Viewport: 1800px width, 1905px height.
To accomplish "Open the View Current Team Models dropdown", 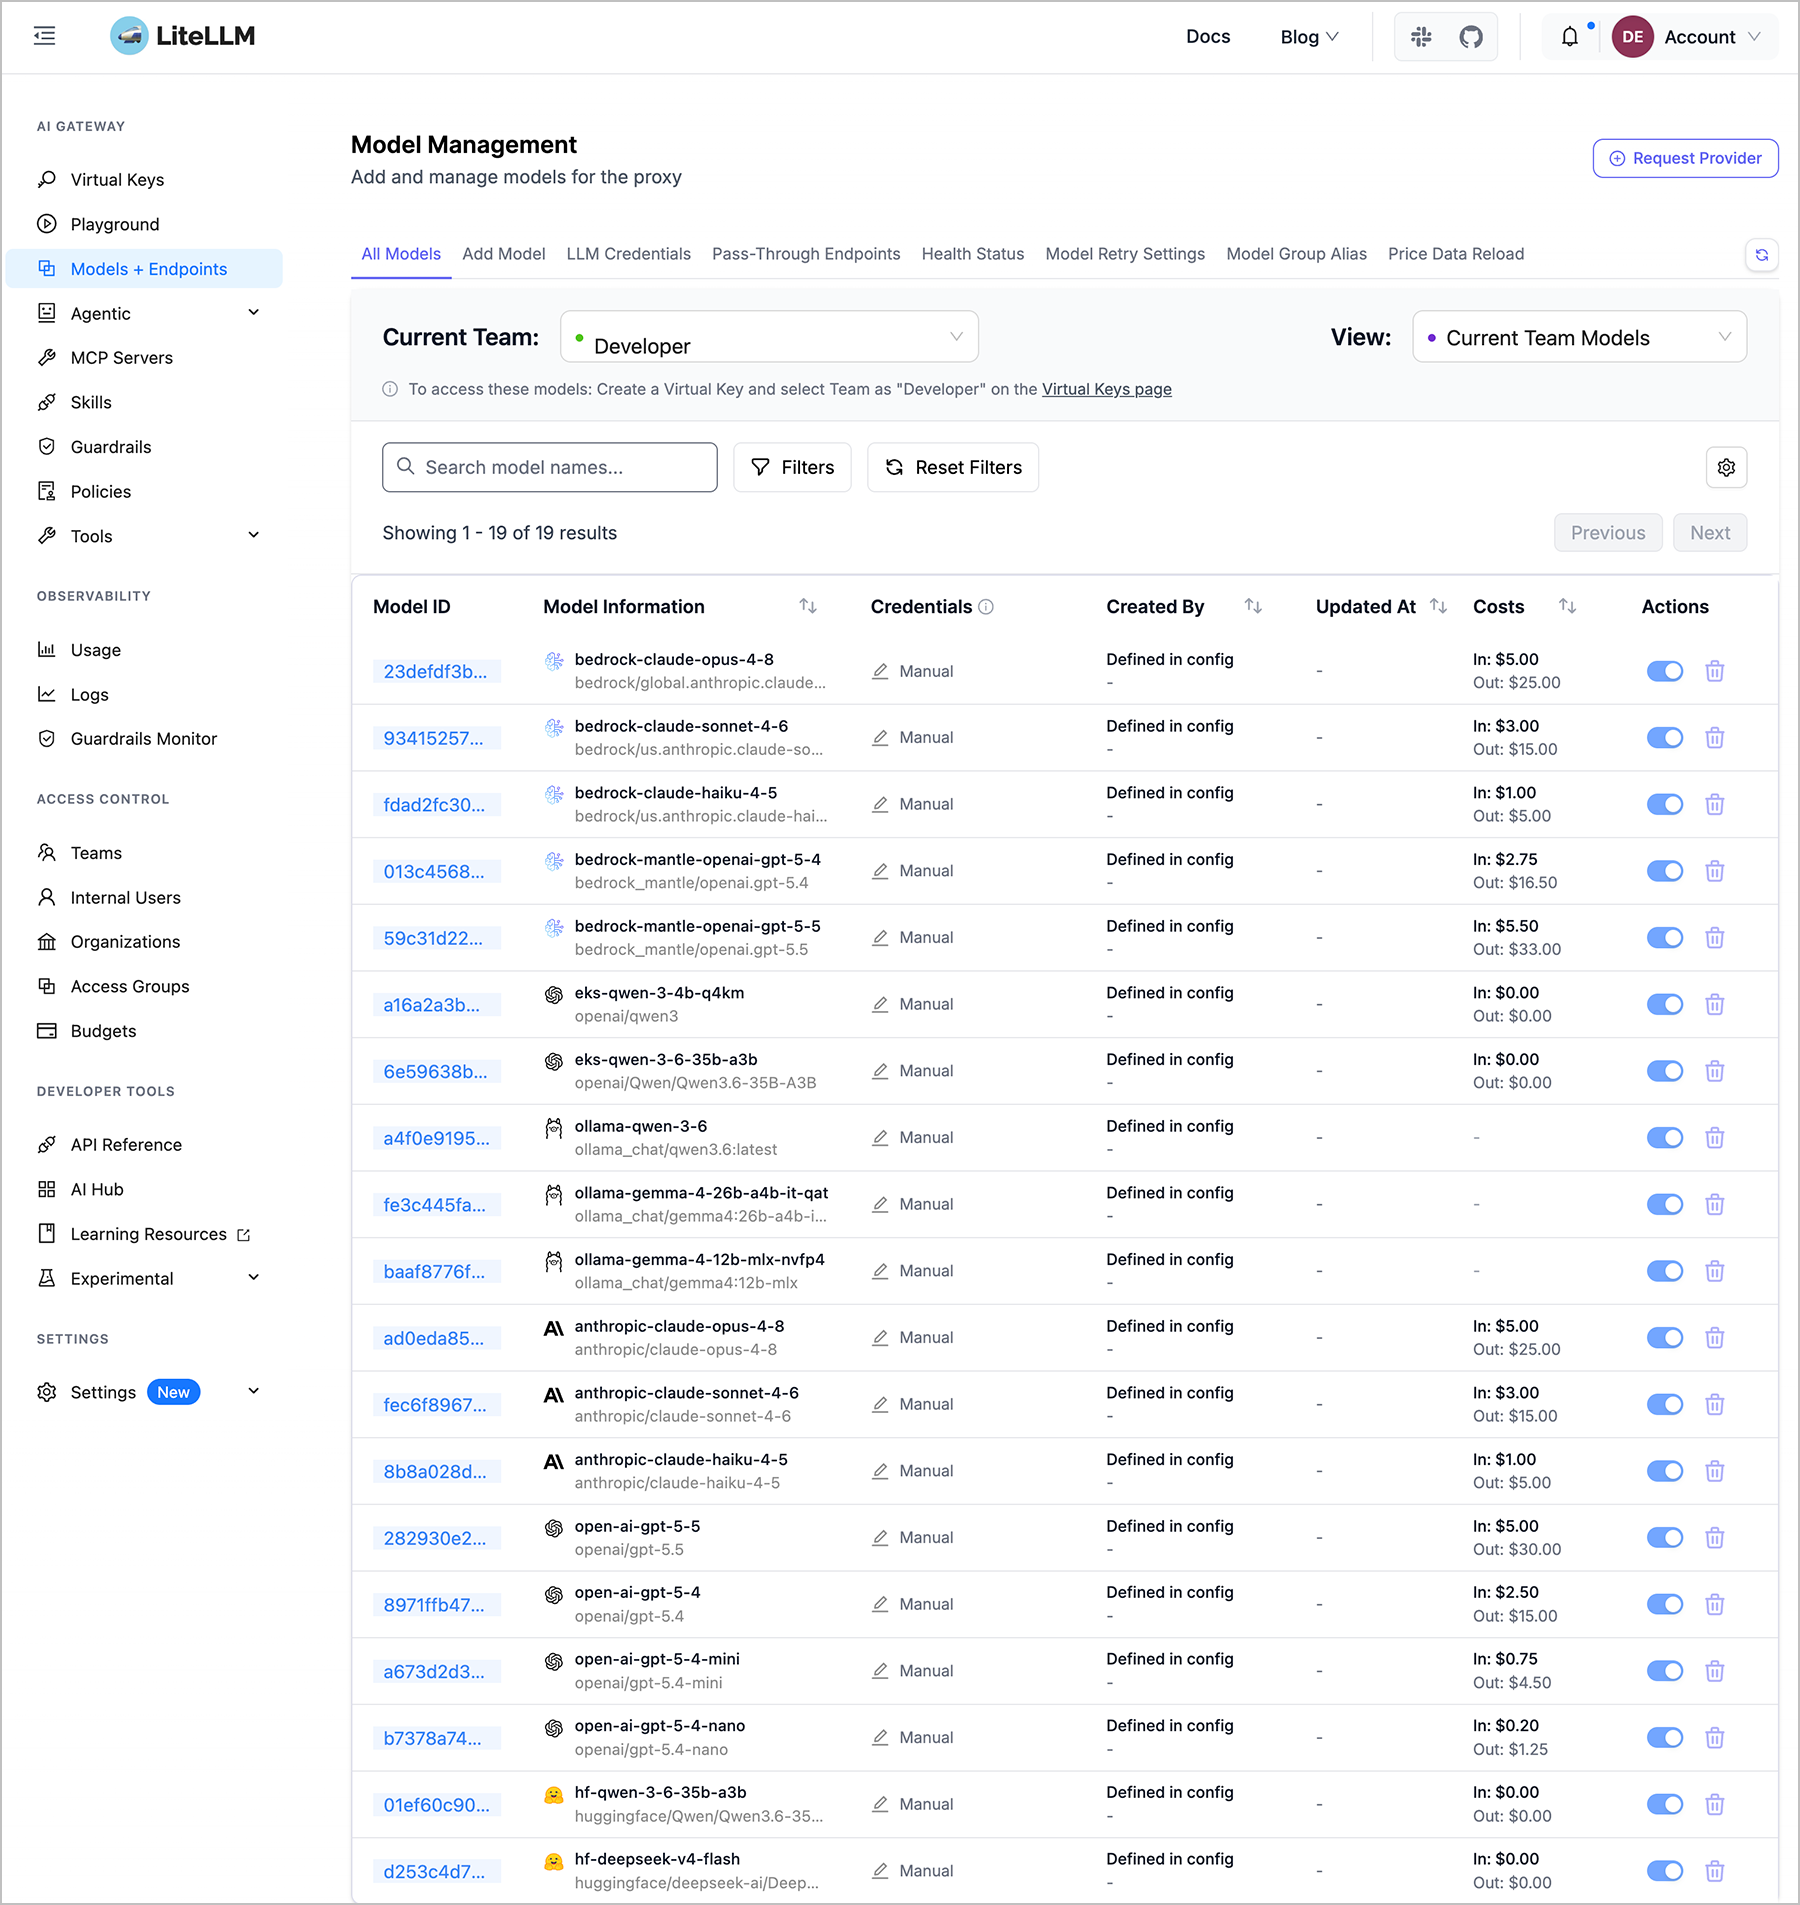I will pos(1579,337).
